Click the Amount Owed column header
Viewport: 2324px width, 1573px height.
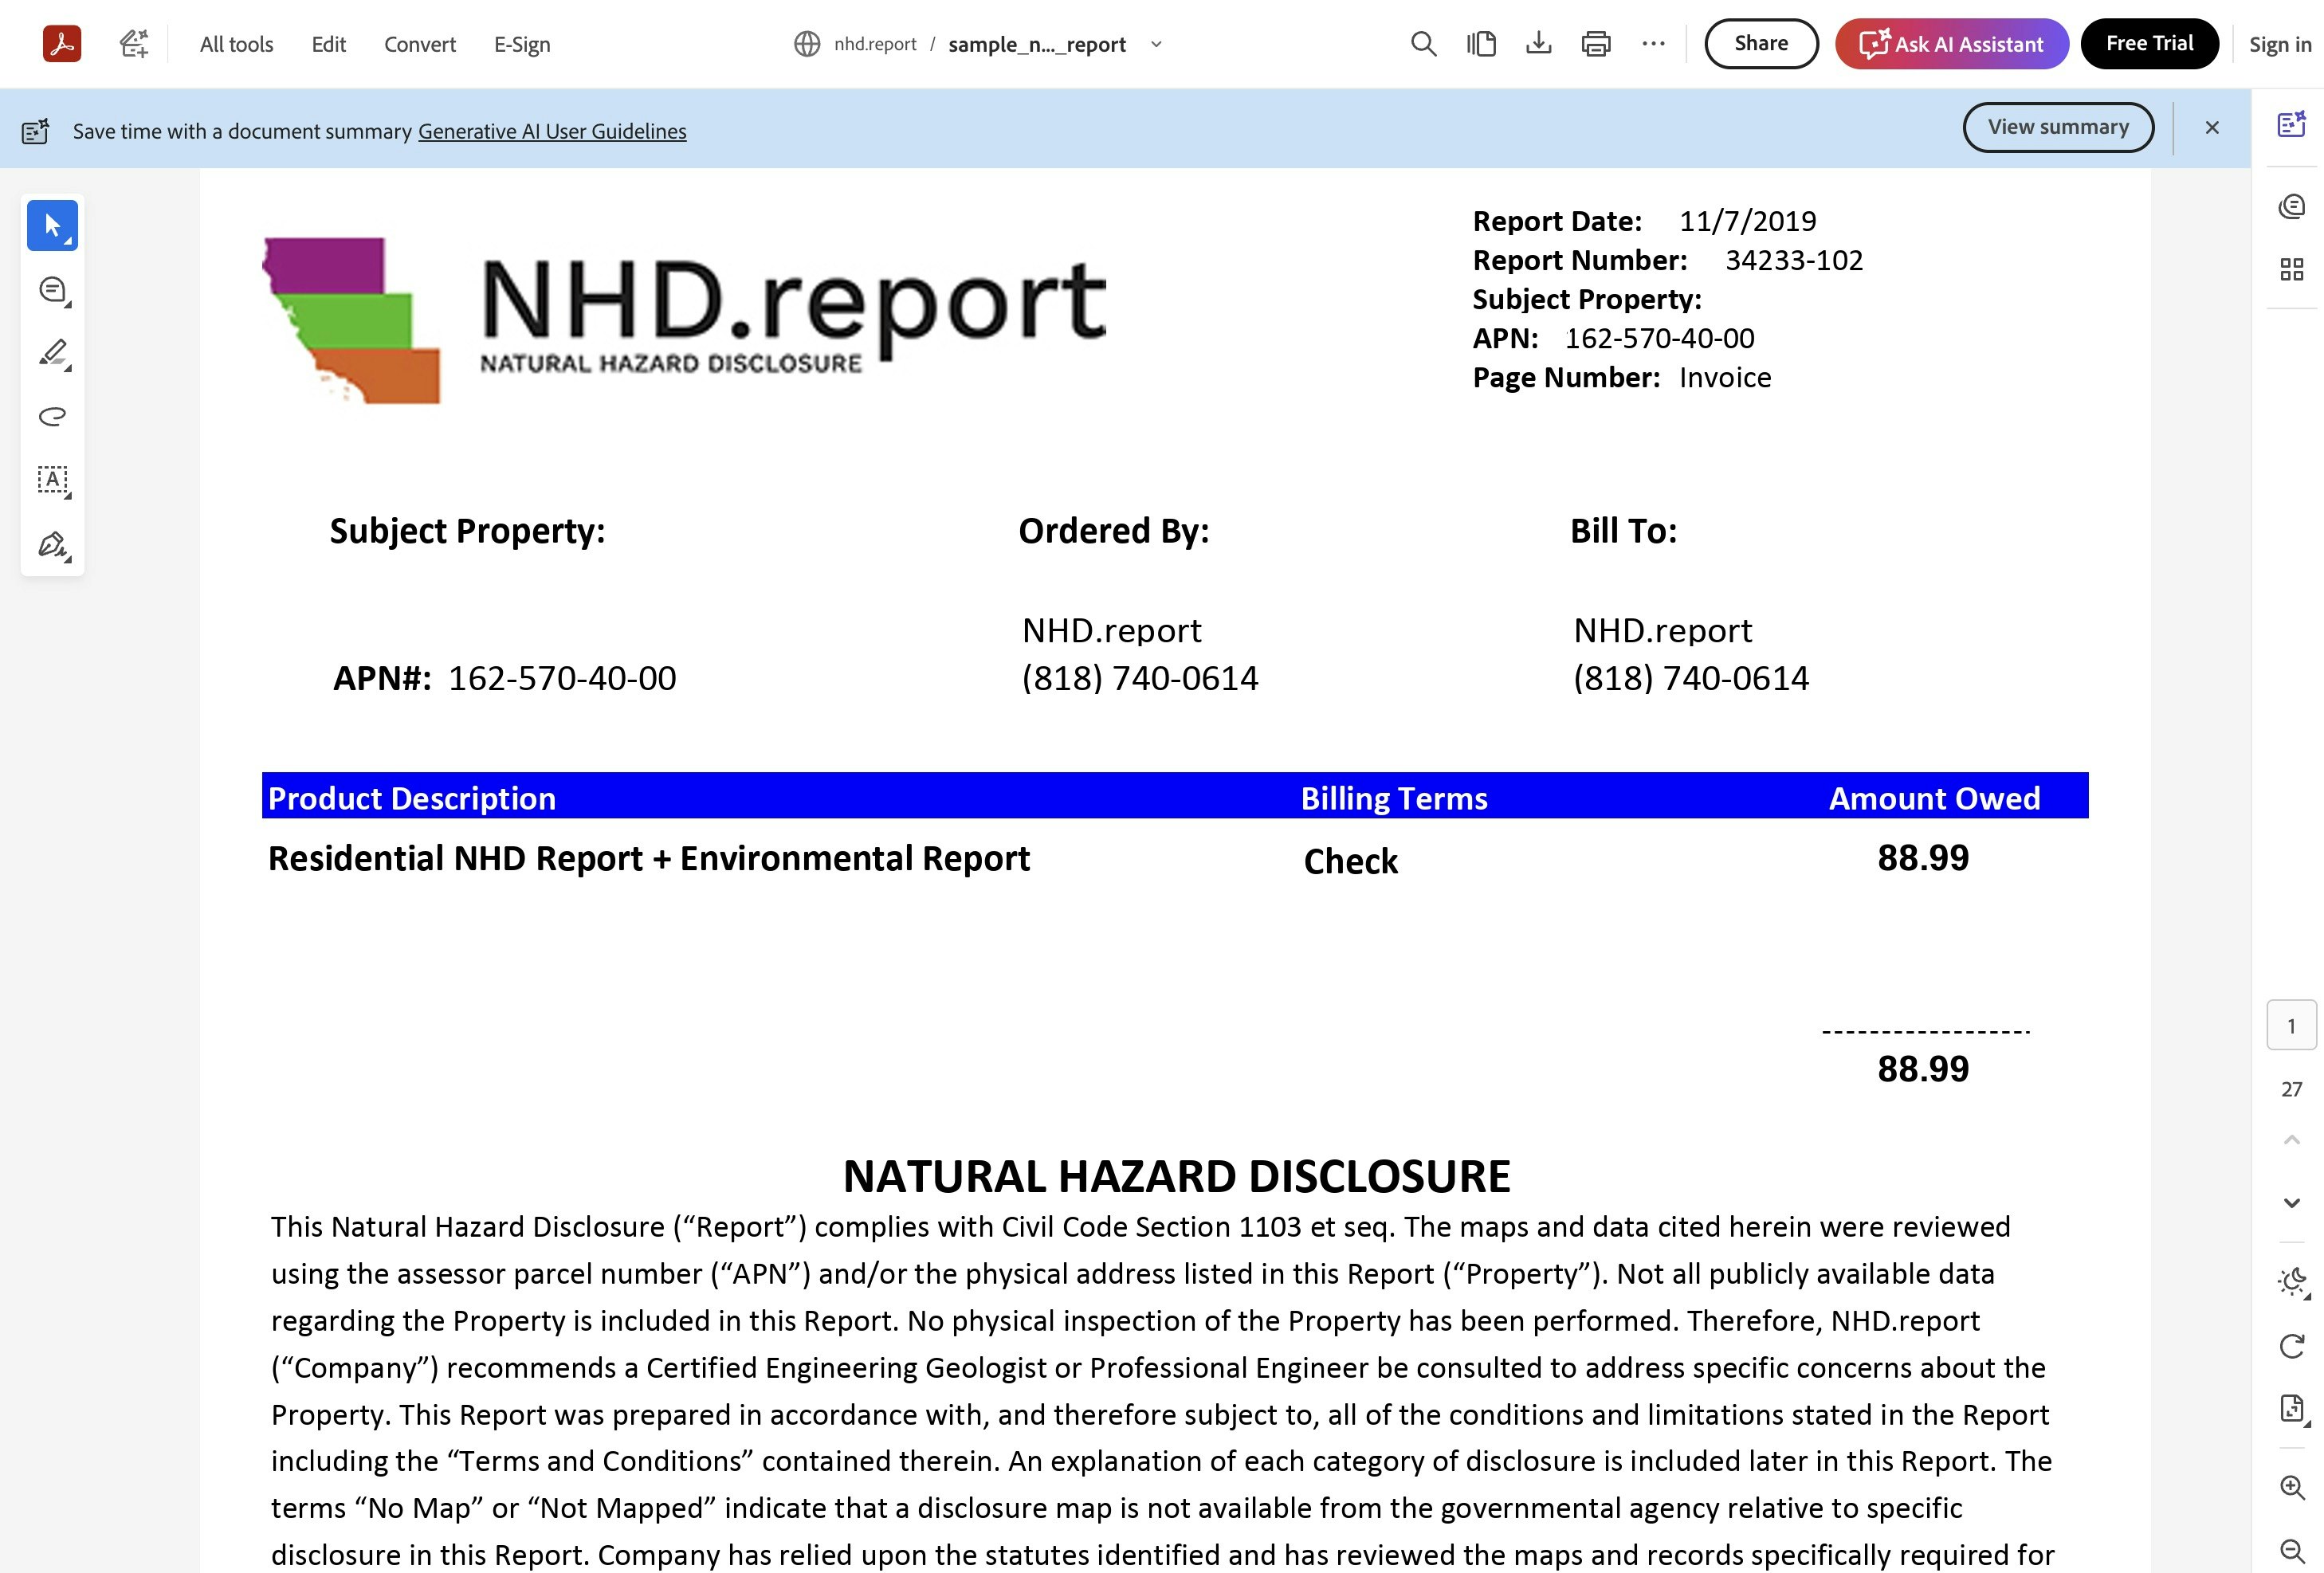[x=1934, y=798]
